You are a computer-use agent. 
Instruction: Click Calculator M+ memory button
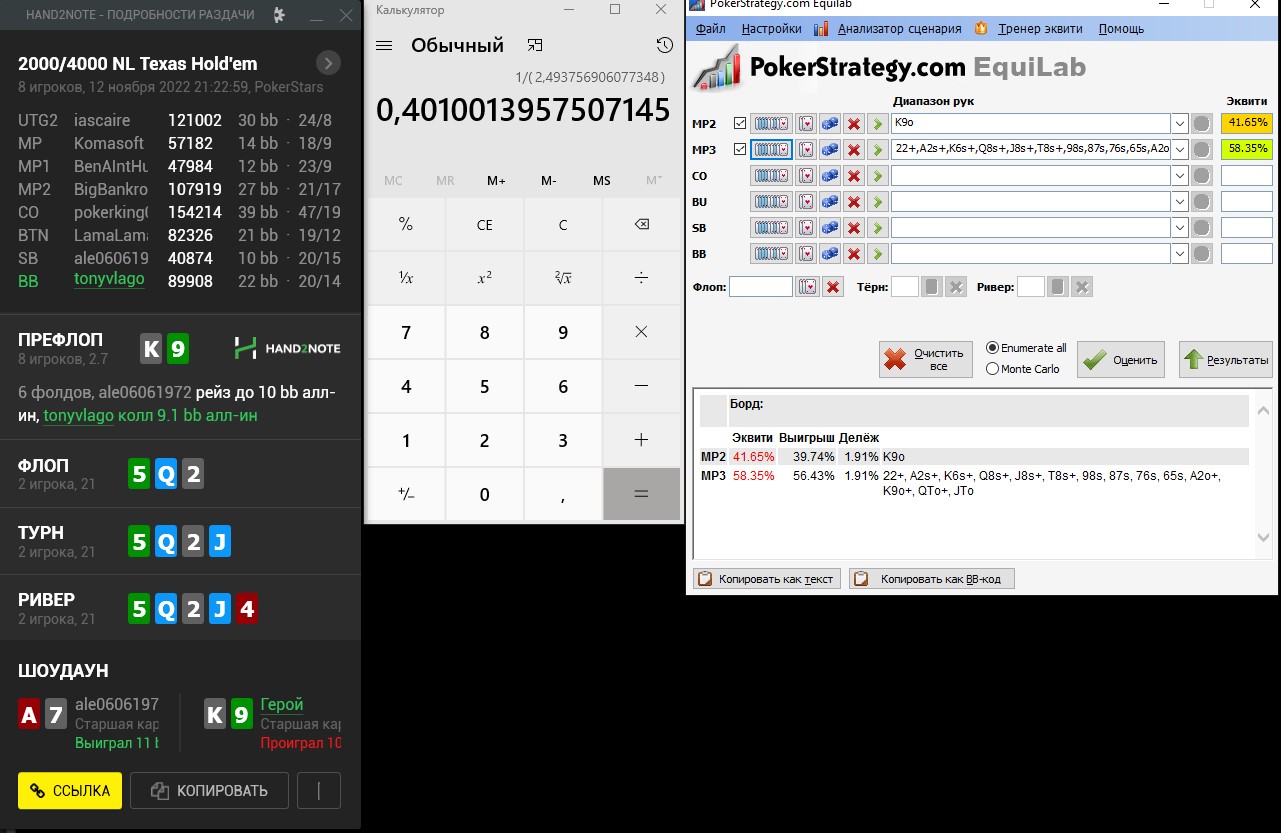(497, 180)
